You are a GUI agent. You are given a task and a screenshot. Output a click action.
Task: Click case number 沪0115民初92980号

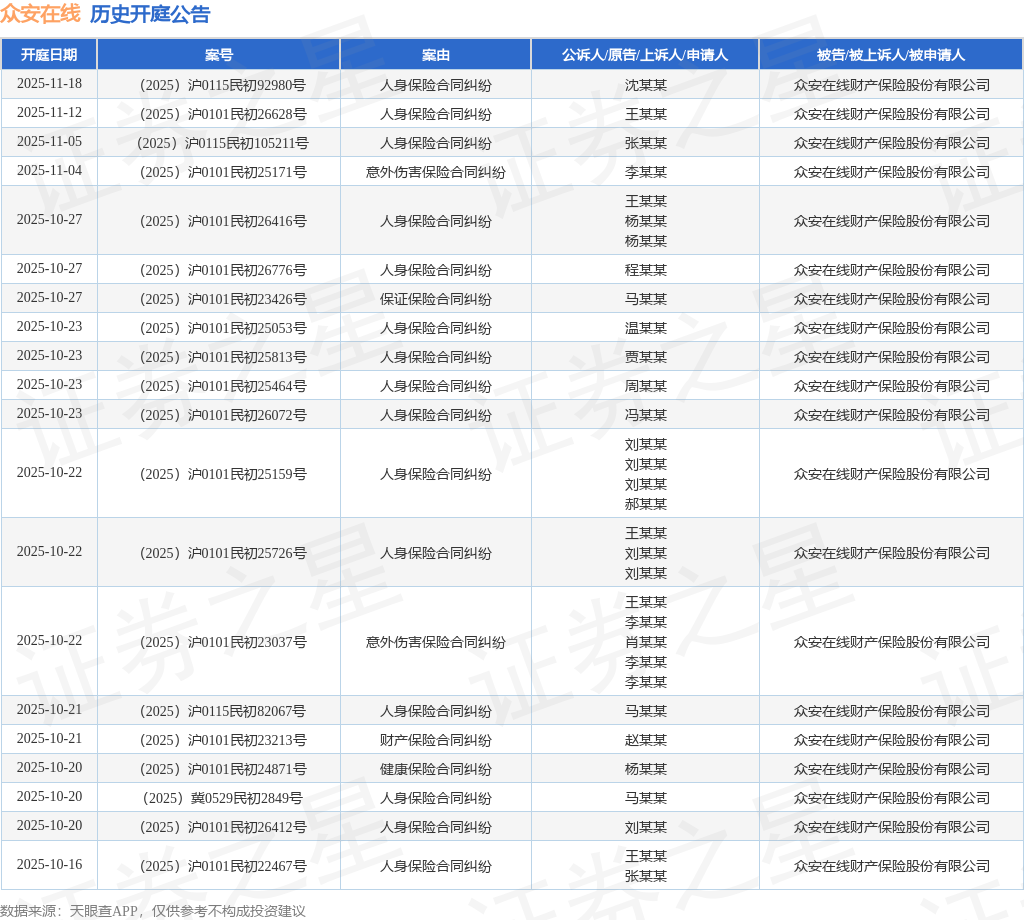[223, 85]
